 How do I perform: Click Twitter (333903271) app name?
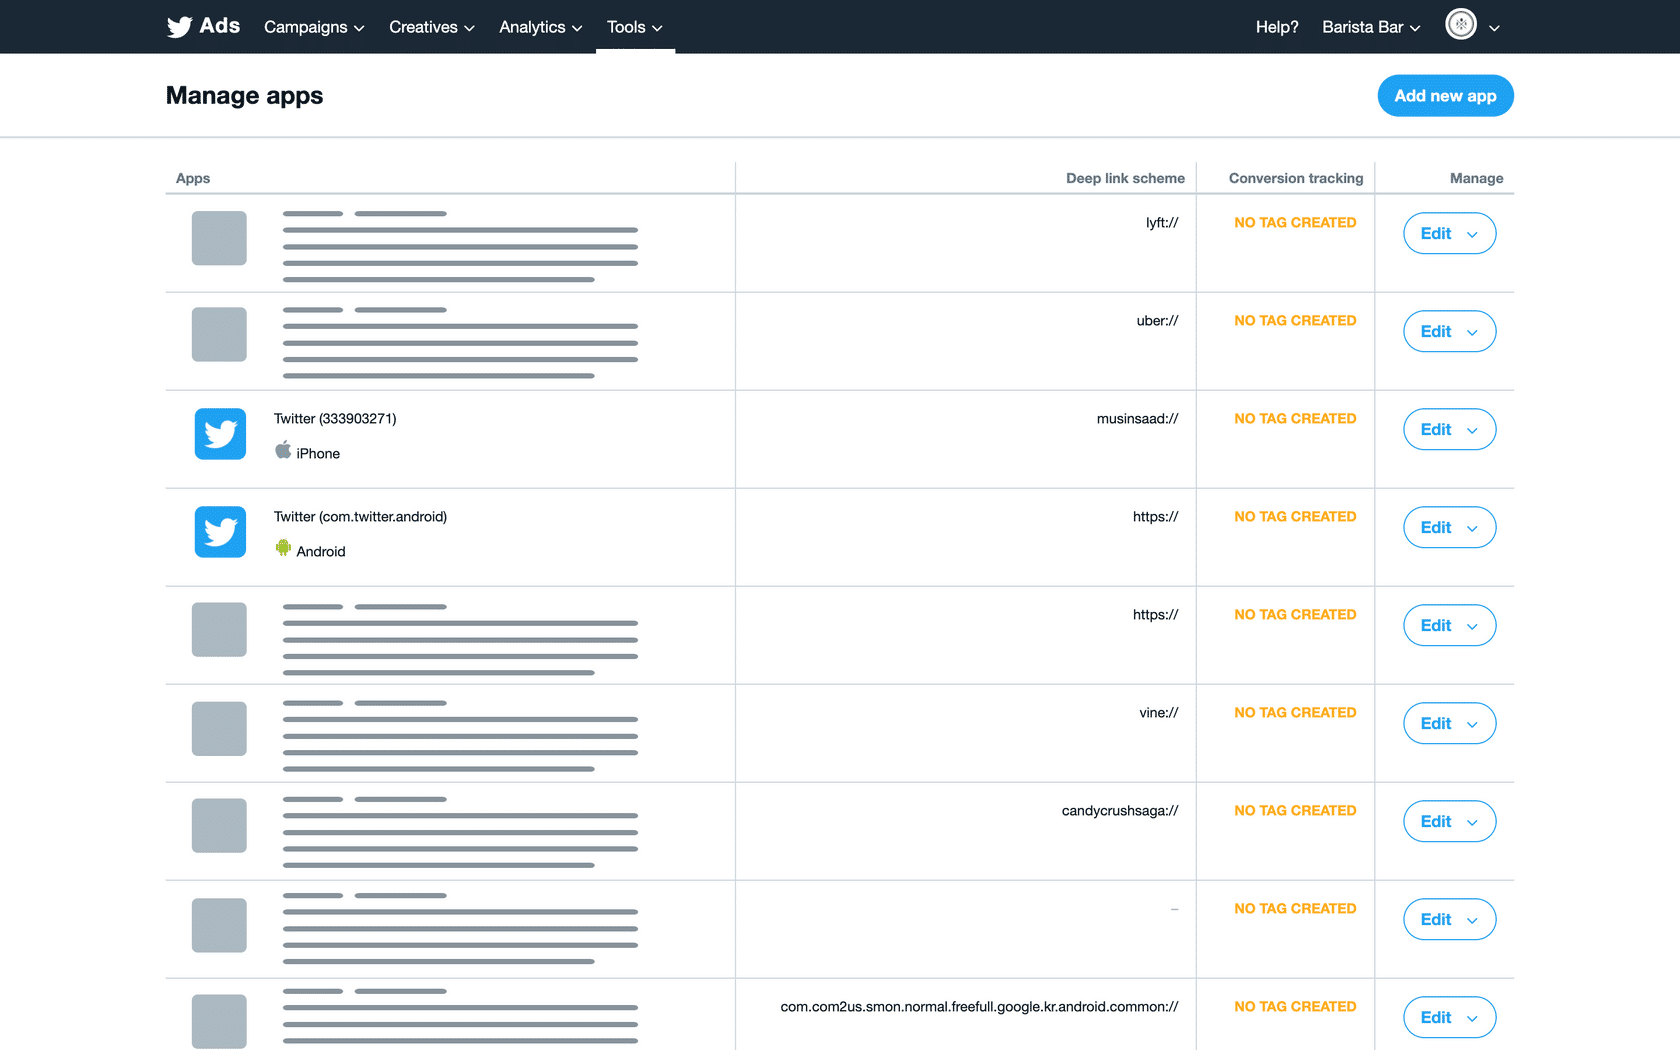[335, 418]
